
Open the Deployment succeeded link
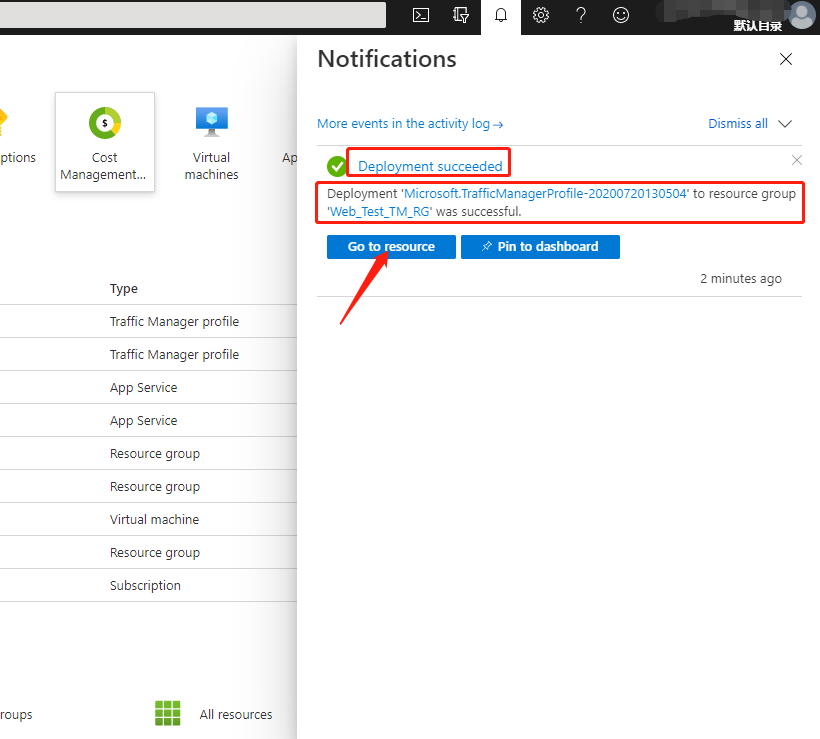coord(430,166)
